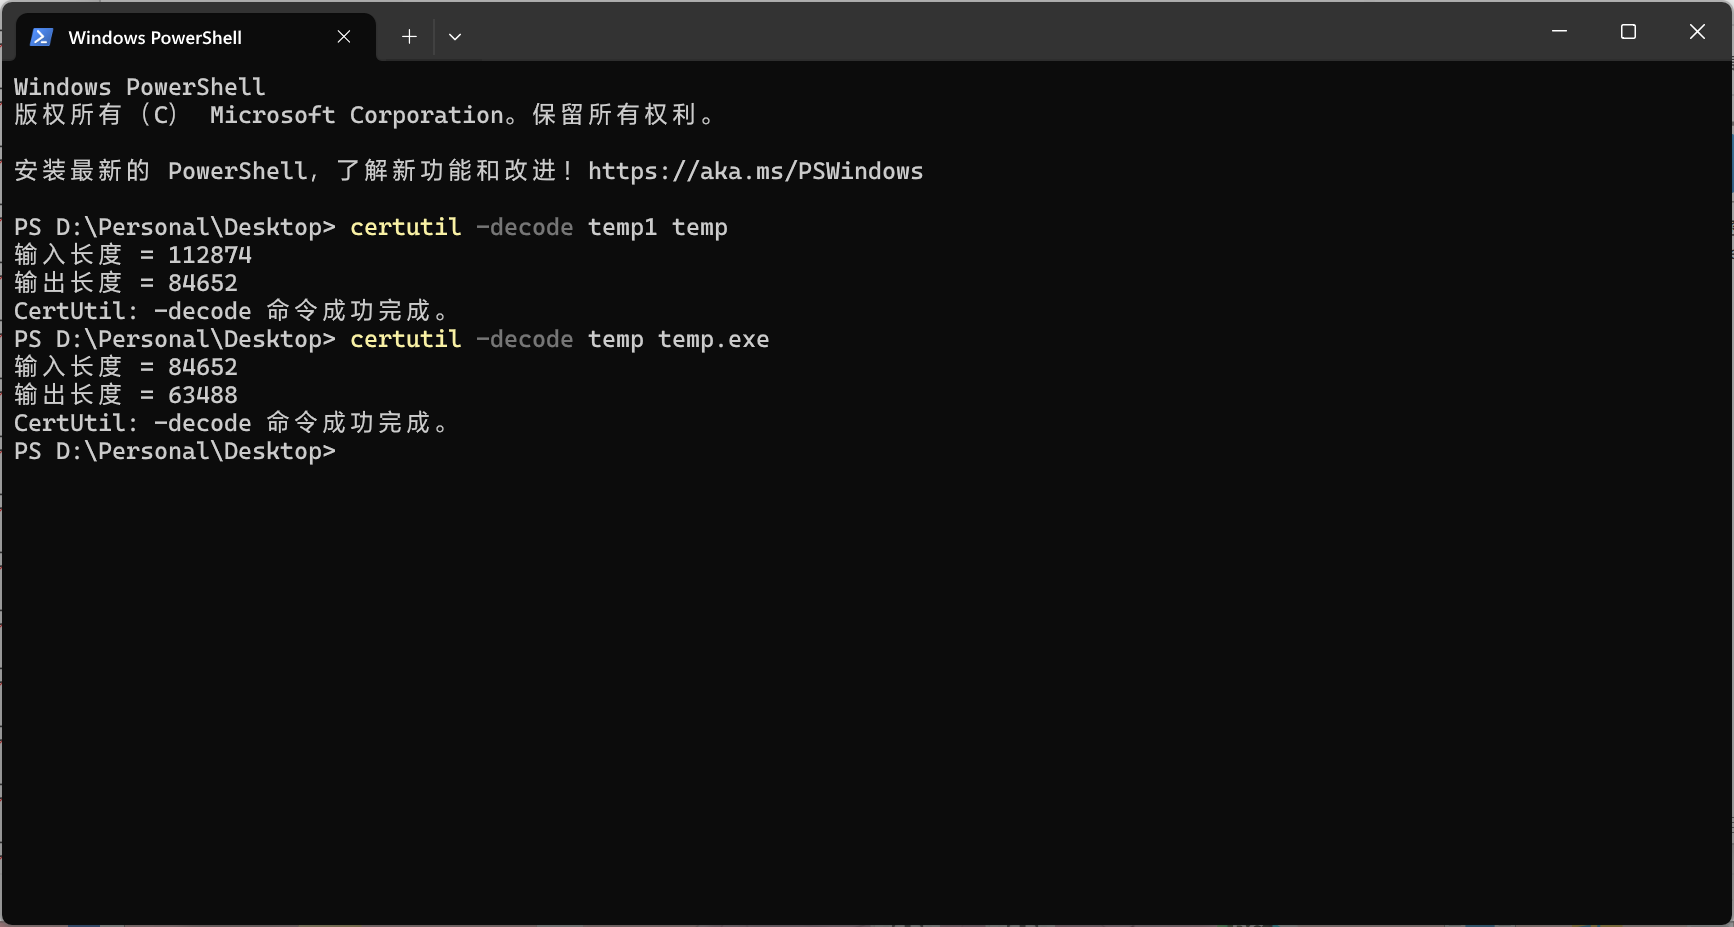
Task: Close the Windows PowerShell tab
Action: pos(344,37)
